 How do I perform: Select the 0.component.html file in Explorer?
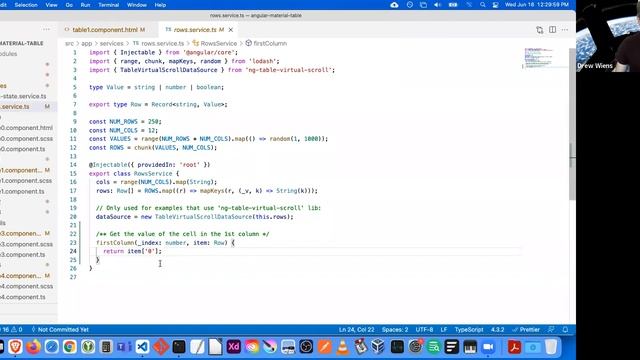[26, 128]
